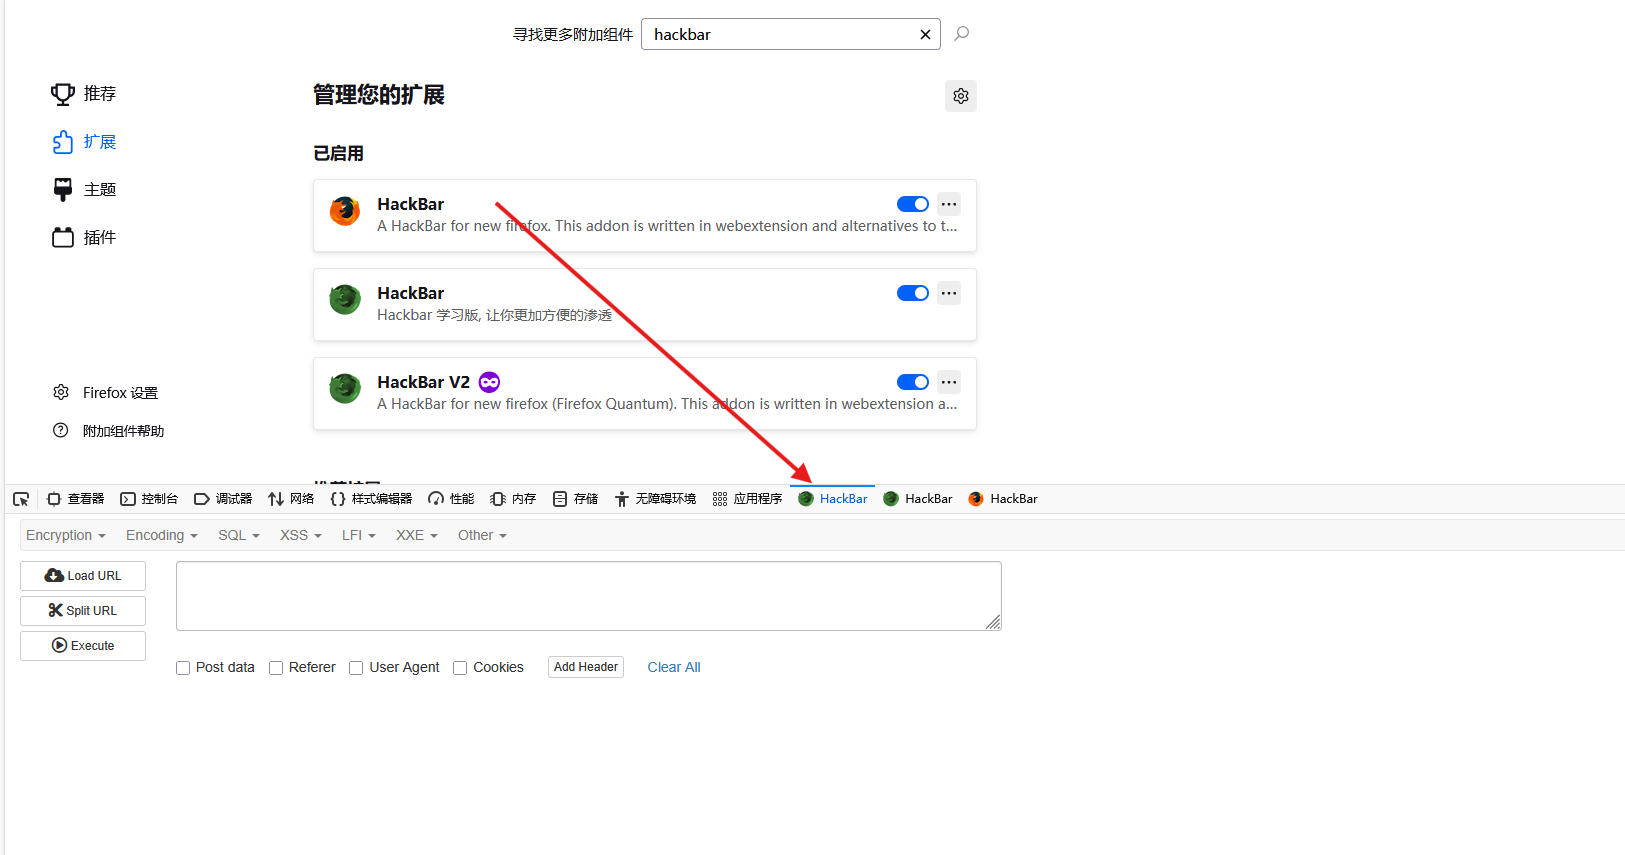Click the Clear All link

[x=674, y=667]
